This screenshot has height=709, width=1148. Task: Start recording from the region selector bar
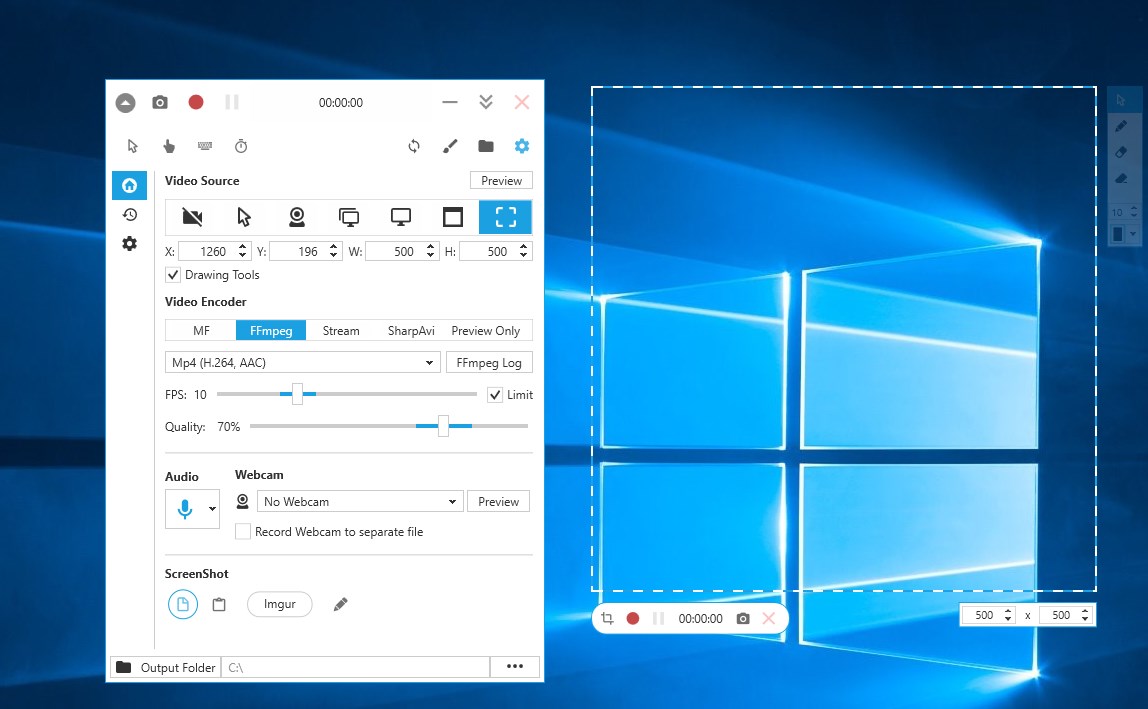coord(633,618)
